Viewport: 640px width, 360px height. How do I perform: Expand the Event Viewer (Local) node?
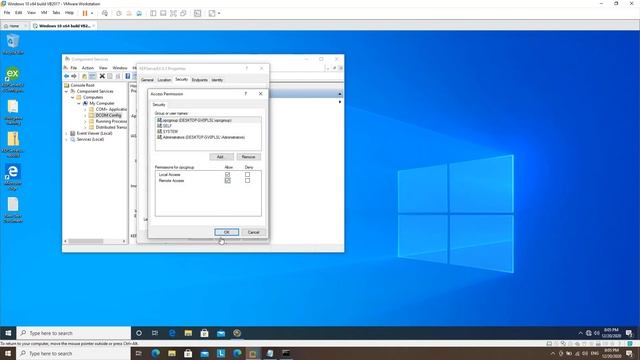[67, 133]
